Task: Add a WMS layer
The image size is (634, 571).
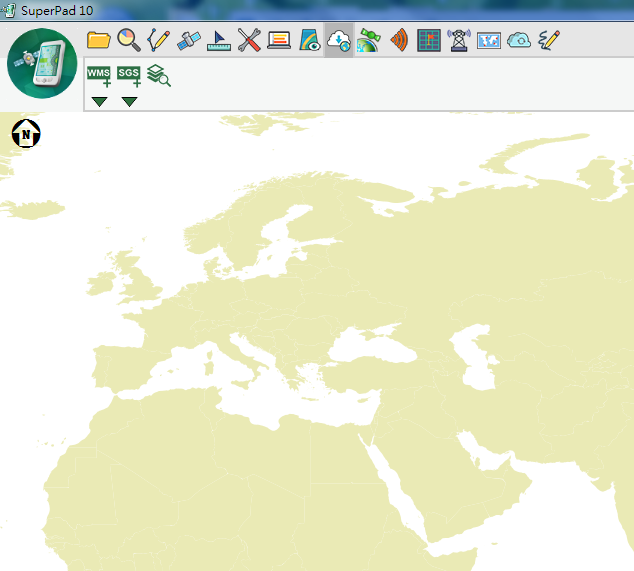Action: pos(99,76)
